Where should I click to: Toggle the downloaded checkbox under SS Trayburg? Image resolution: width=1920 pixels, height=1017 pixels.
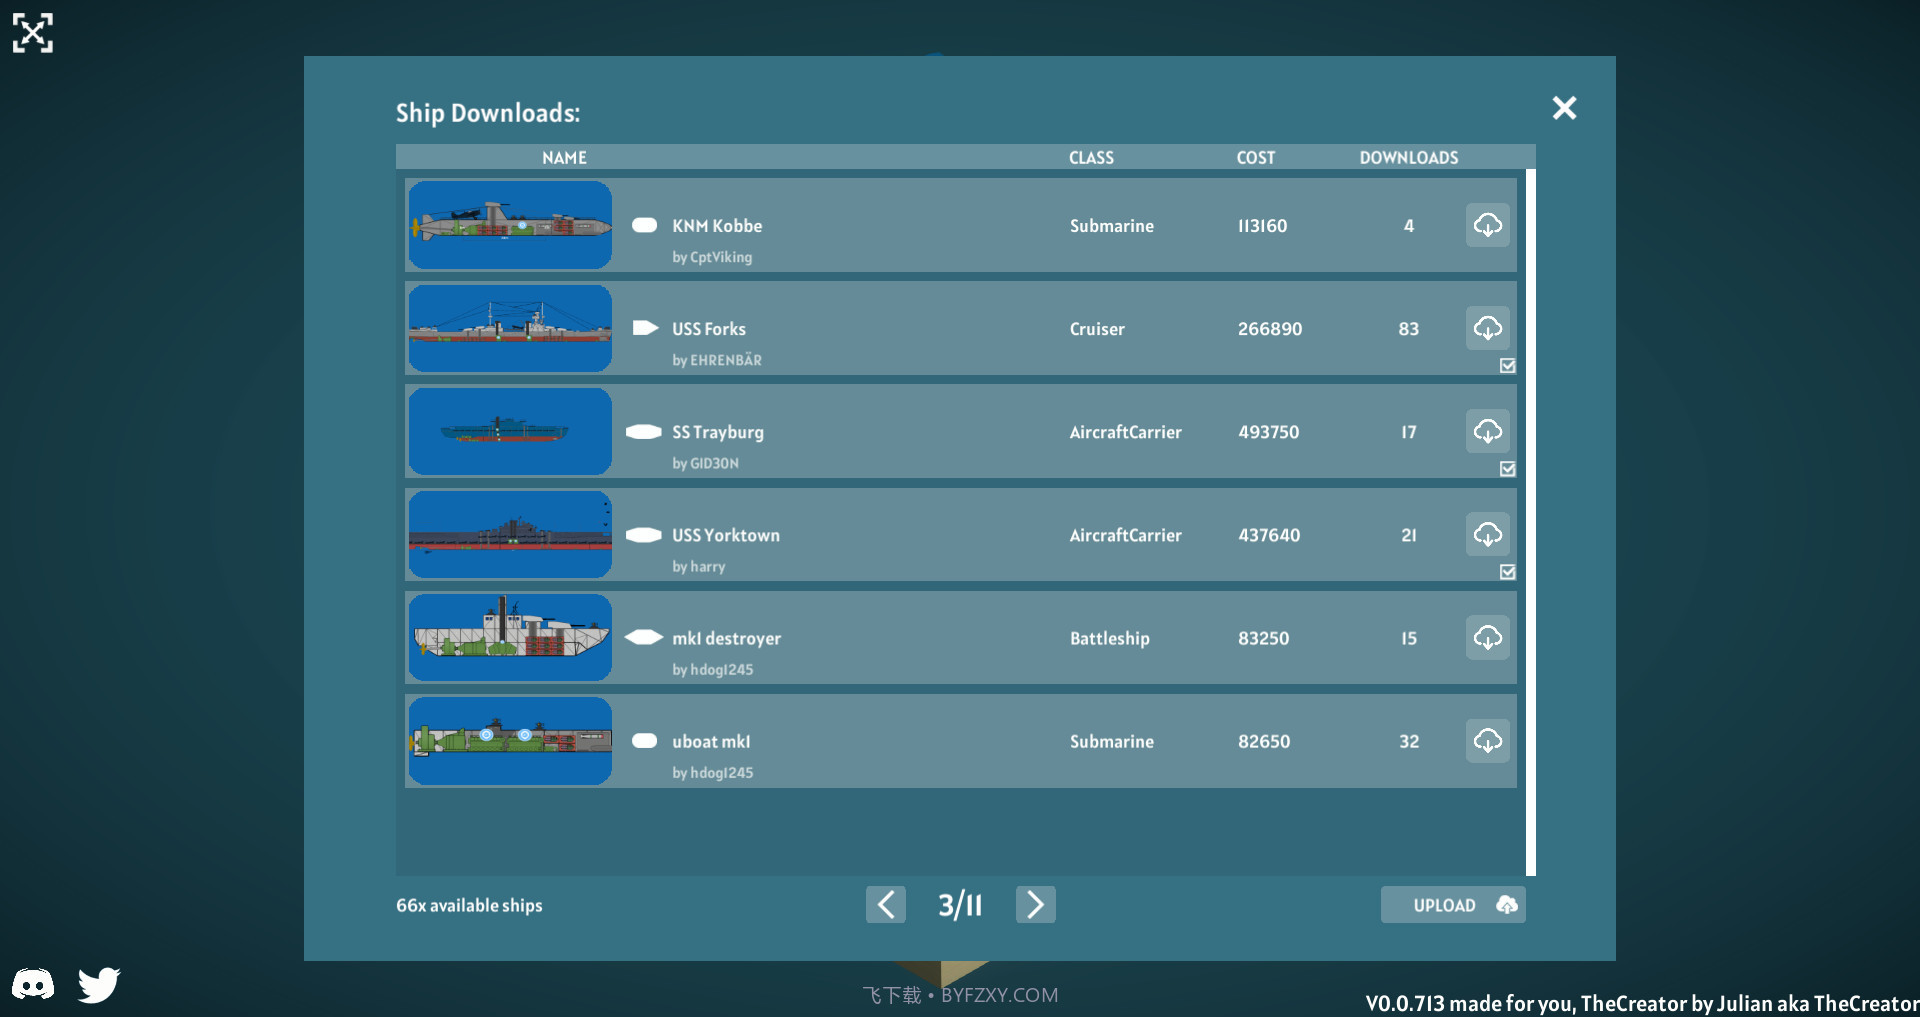coord(1507,469)
